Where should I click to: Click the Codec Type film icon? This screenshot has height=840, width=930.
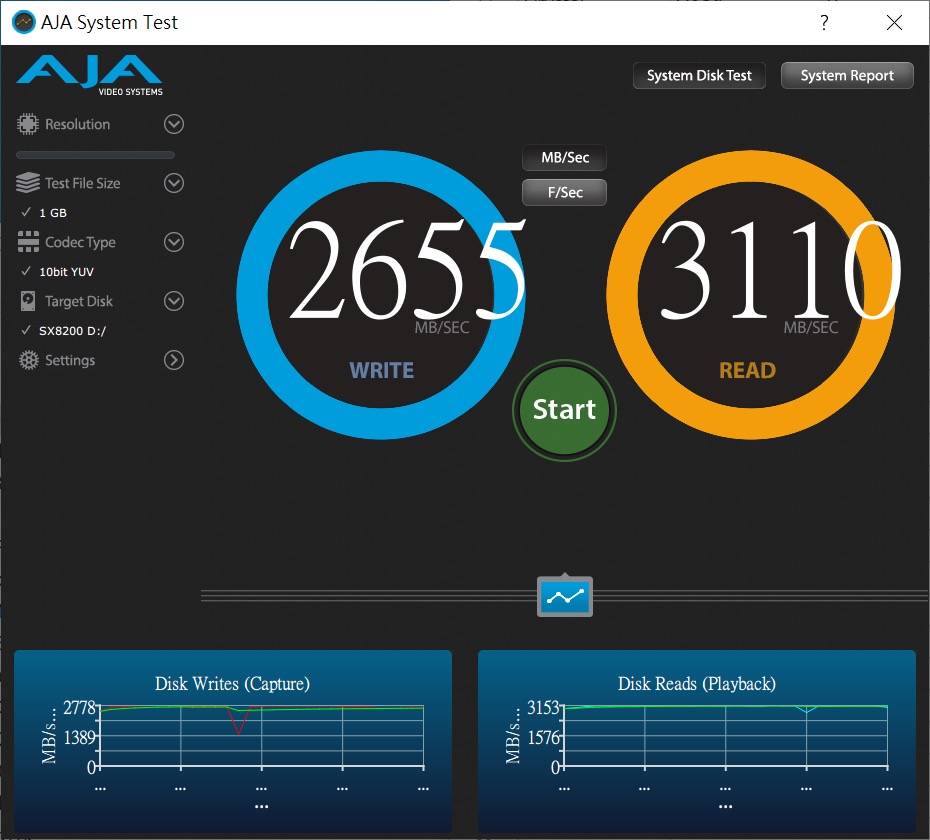tap(28, 242)
